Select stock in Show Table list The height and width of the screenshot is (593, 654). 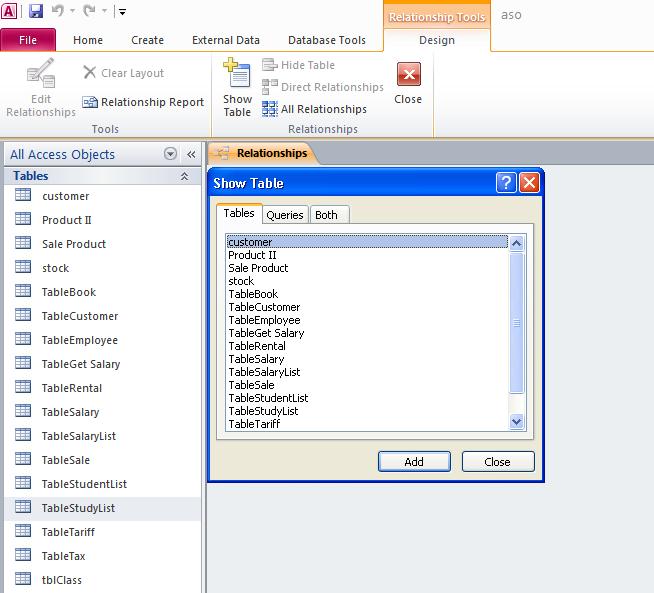coord(367,281)
